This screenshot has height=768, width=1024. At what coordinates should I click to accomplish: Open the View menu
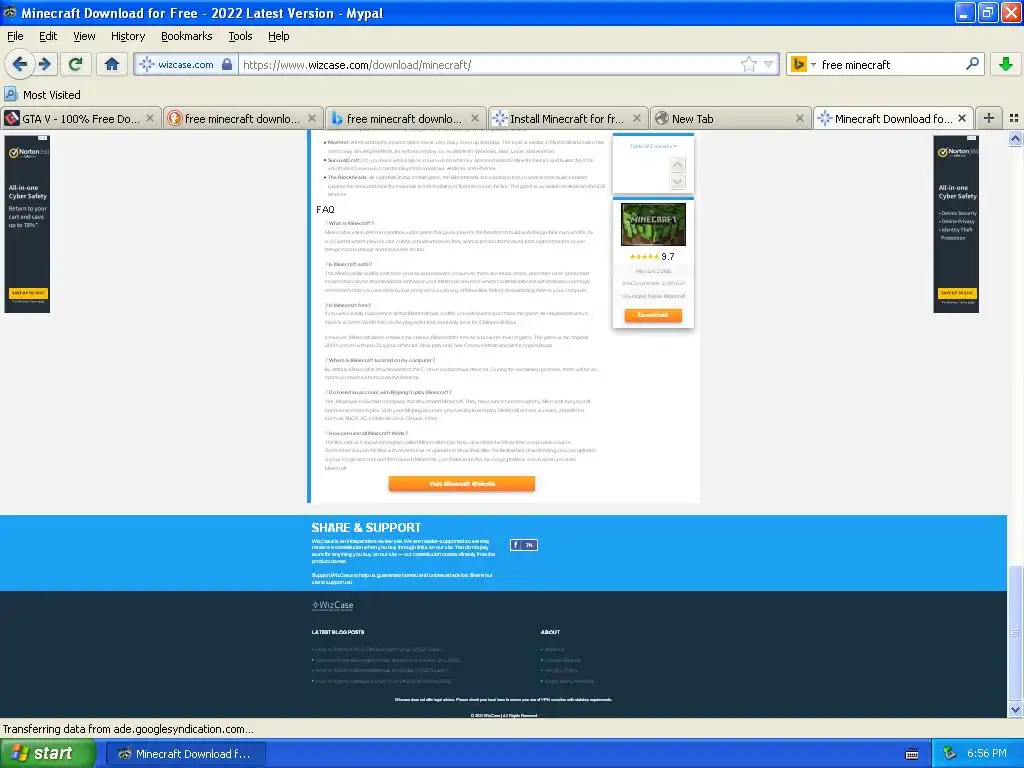[x=84, y=36]
